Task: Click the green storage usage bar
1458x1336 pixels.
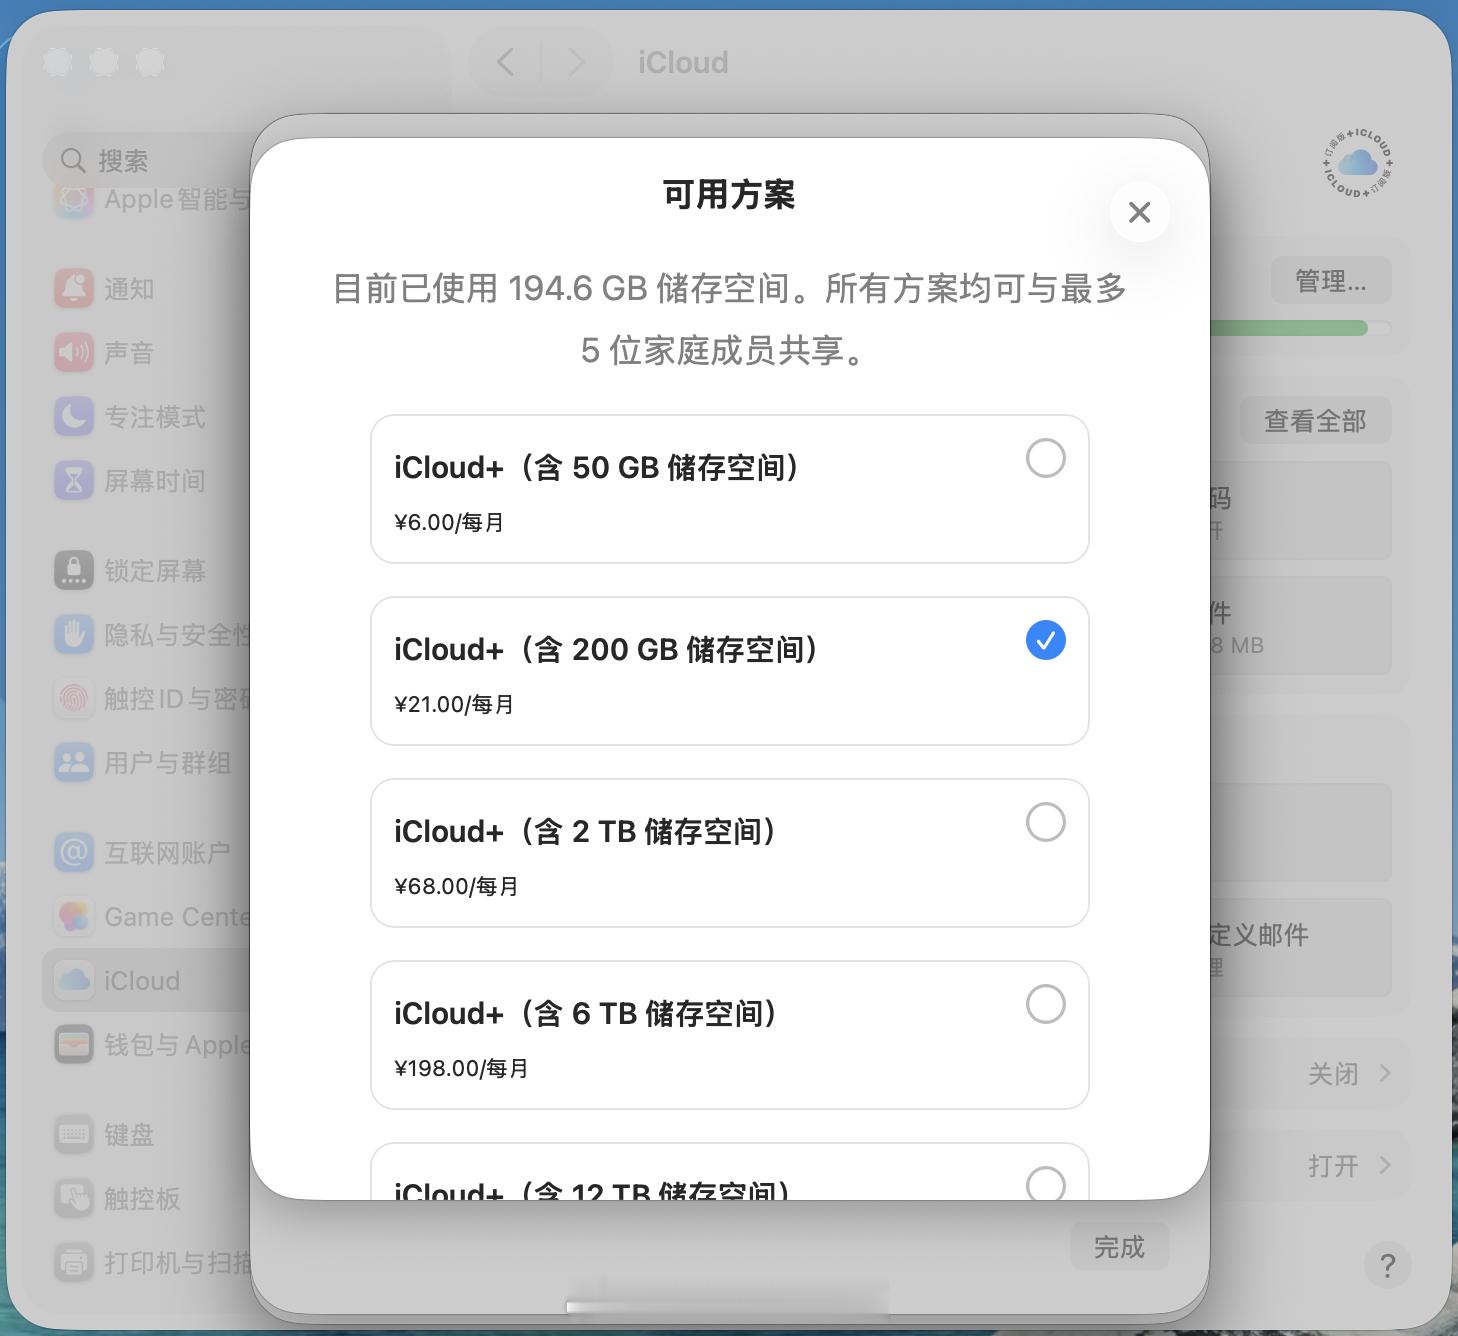Action: [x=1289, y=328]
